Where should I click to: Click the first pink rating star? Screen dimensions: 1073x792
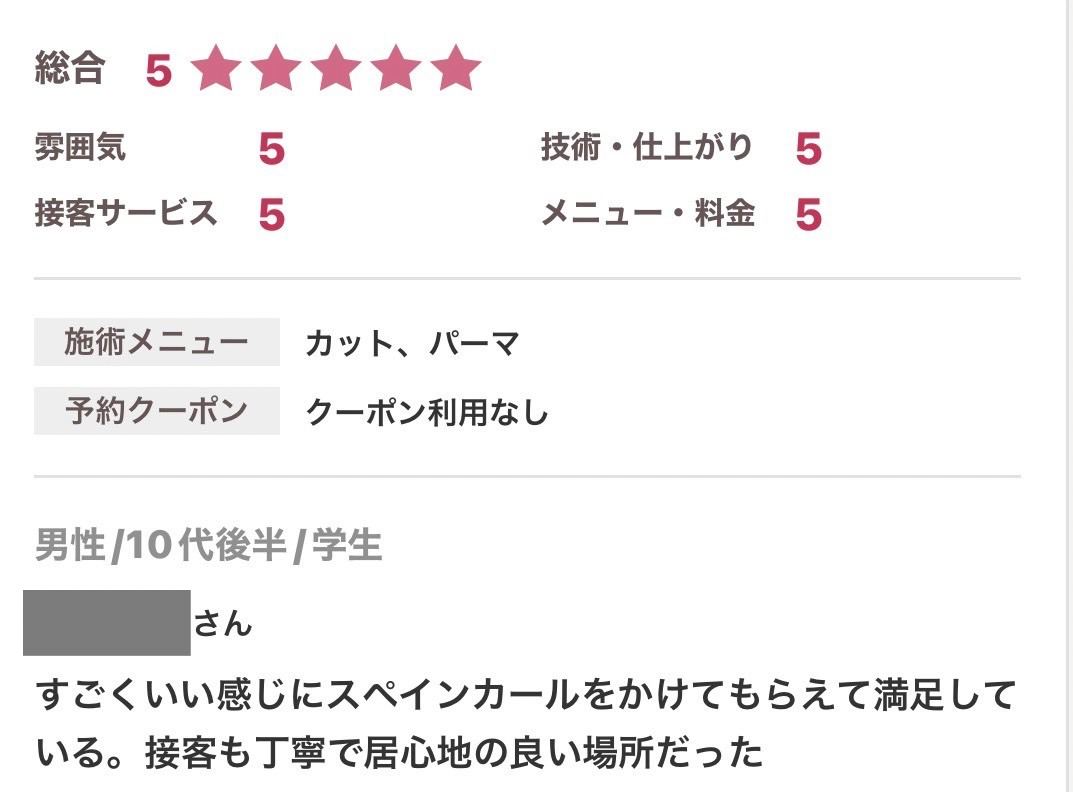[x=216, y=68]
